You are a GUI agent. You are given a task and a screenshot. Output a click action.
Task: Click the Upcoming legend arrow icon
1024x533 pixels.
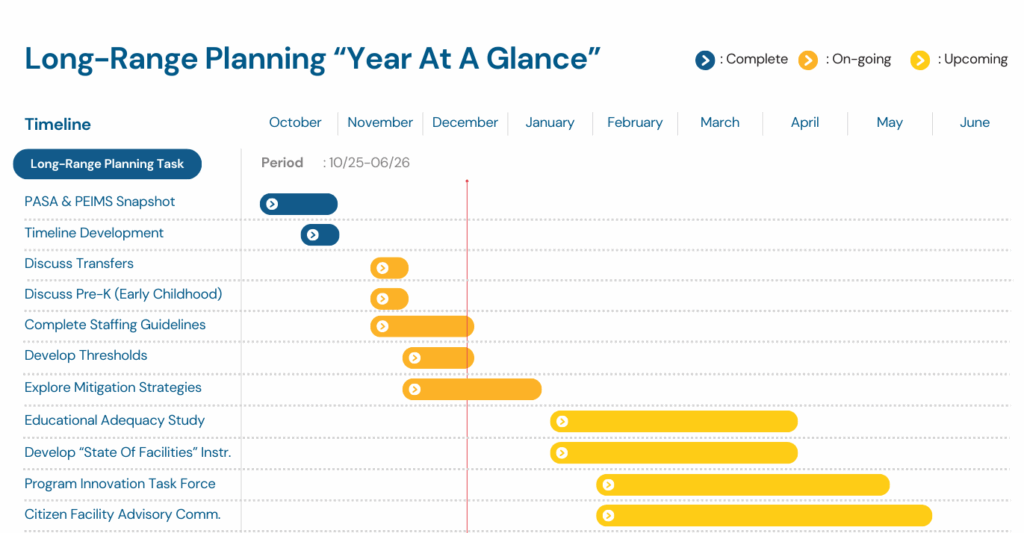[920, 60]
